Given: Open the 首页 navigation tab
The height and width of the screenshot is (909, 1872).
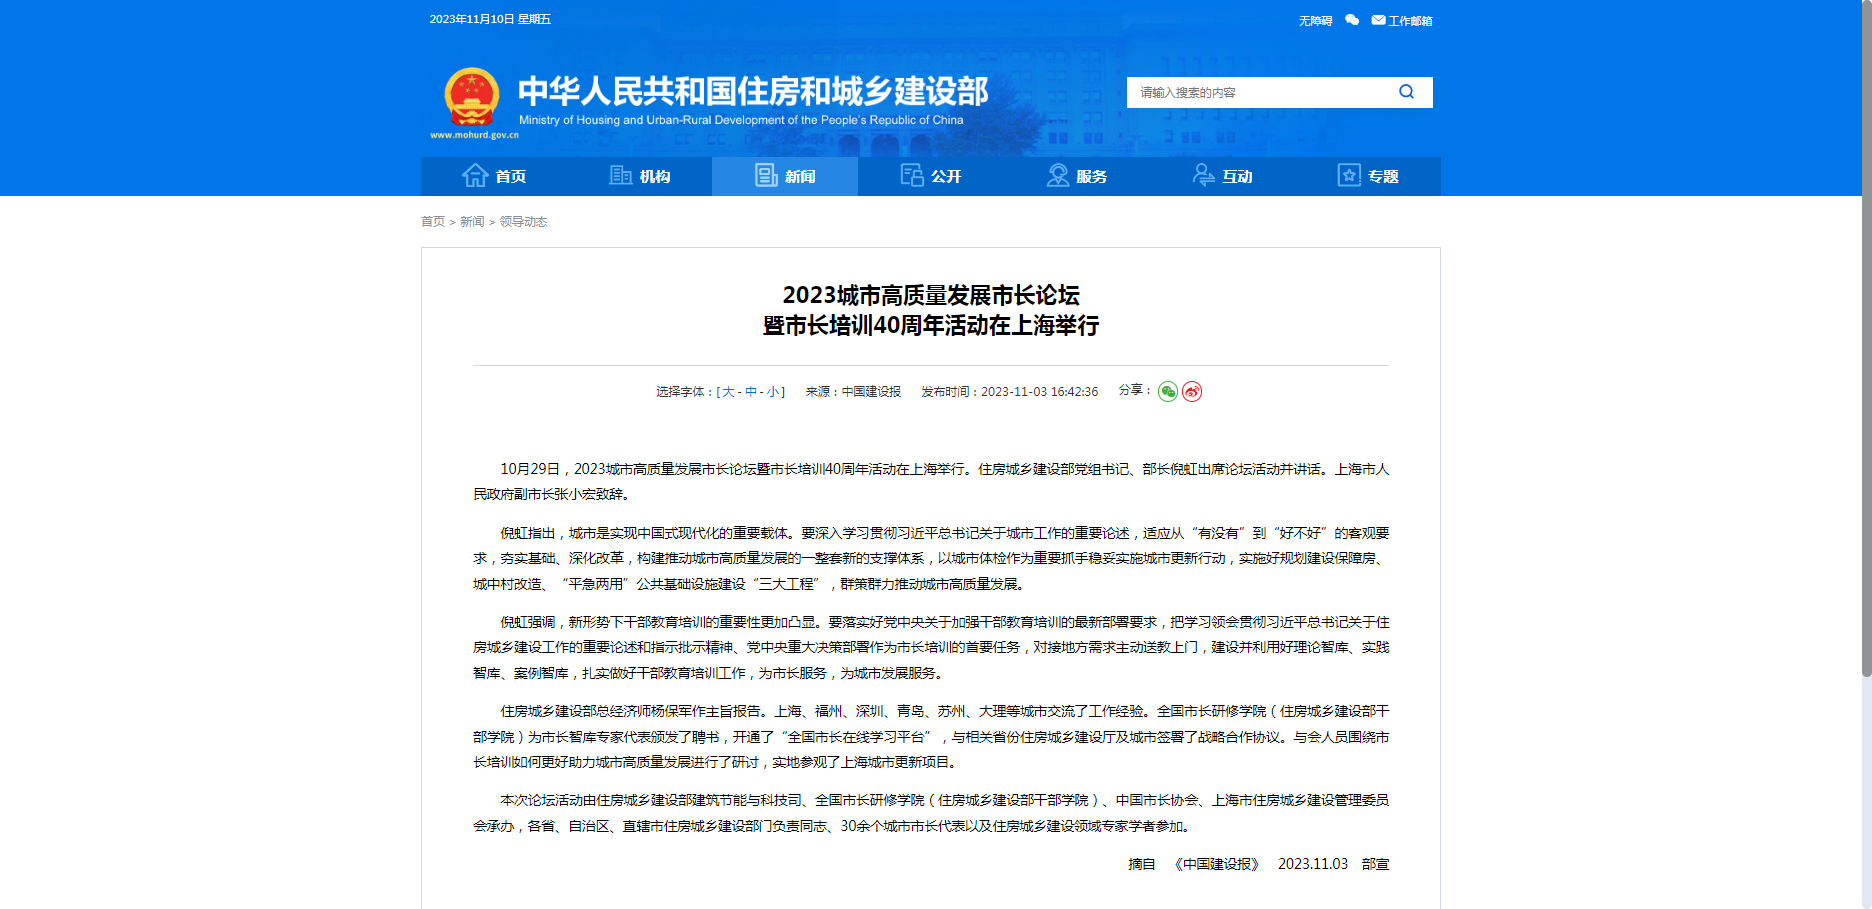Looking at the screenshot, I should click(x=494, y=176).
